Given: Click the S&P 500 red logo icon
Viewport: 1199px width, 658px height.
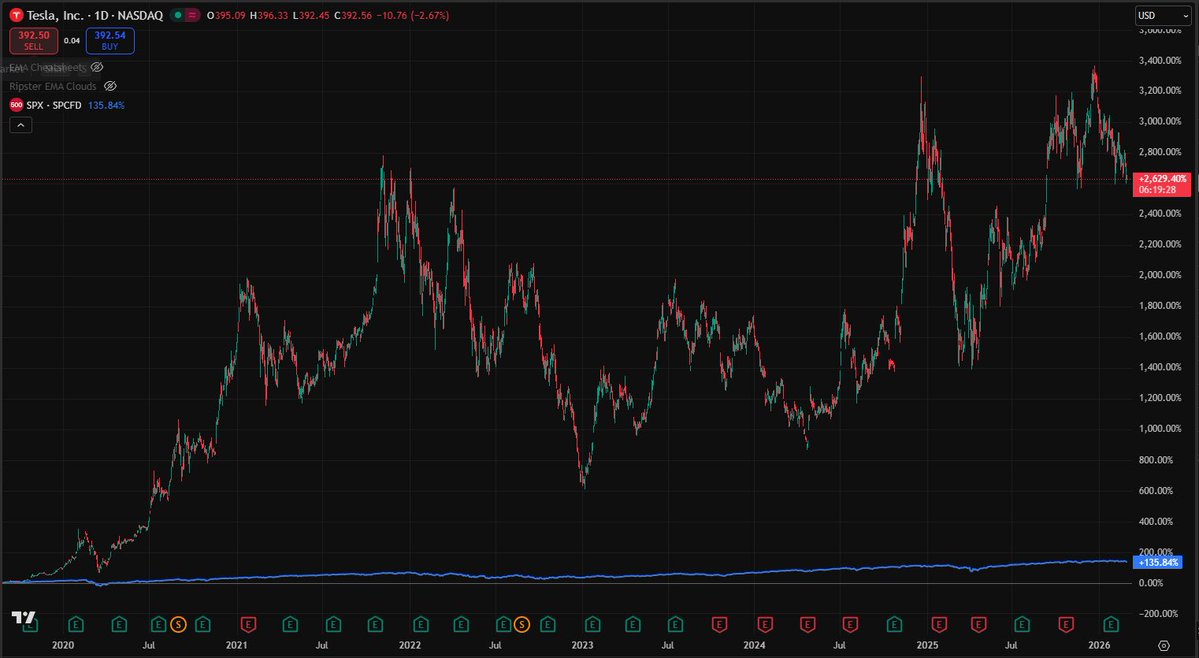Looking at the screenshot, I should 16,105.
